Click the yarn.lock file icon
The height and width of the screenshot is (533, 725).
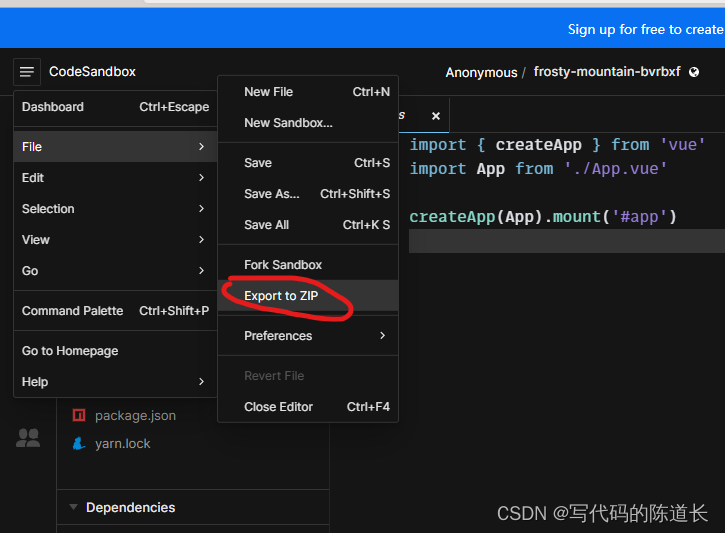tap(79, 443)
